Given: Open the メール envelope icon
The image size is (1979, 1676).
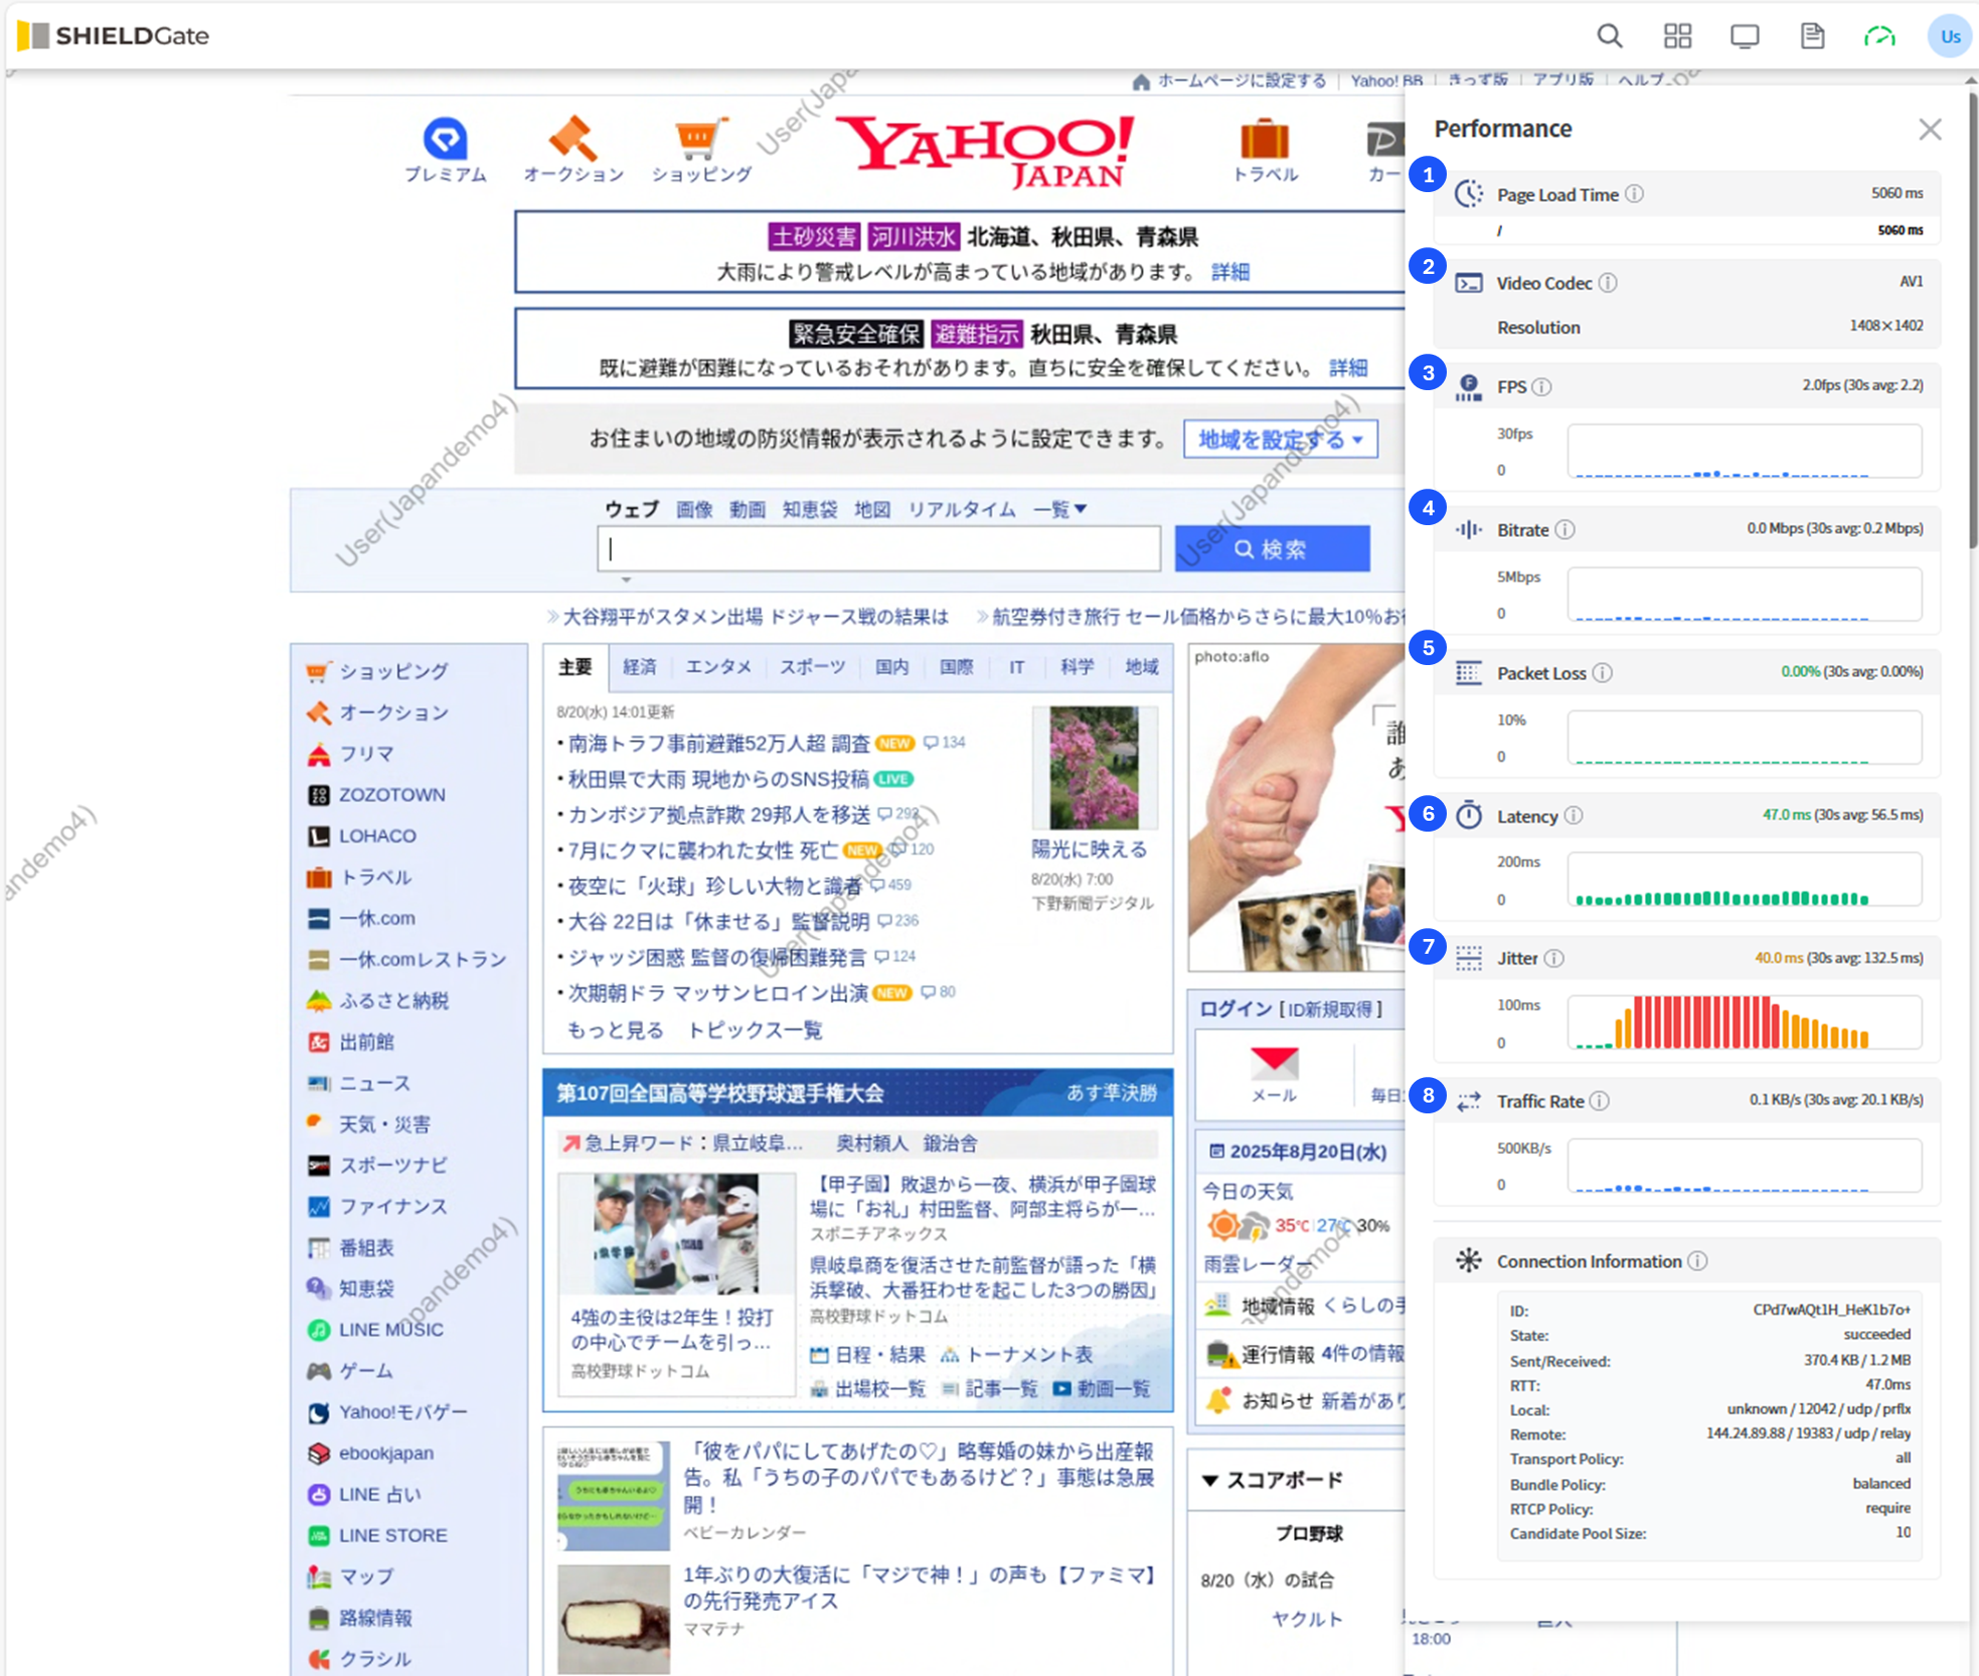Looking at the screenshot, I should pos(1274,1063).
